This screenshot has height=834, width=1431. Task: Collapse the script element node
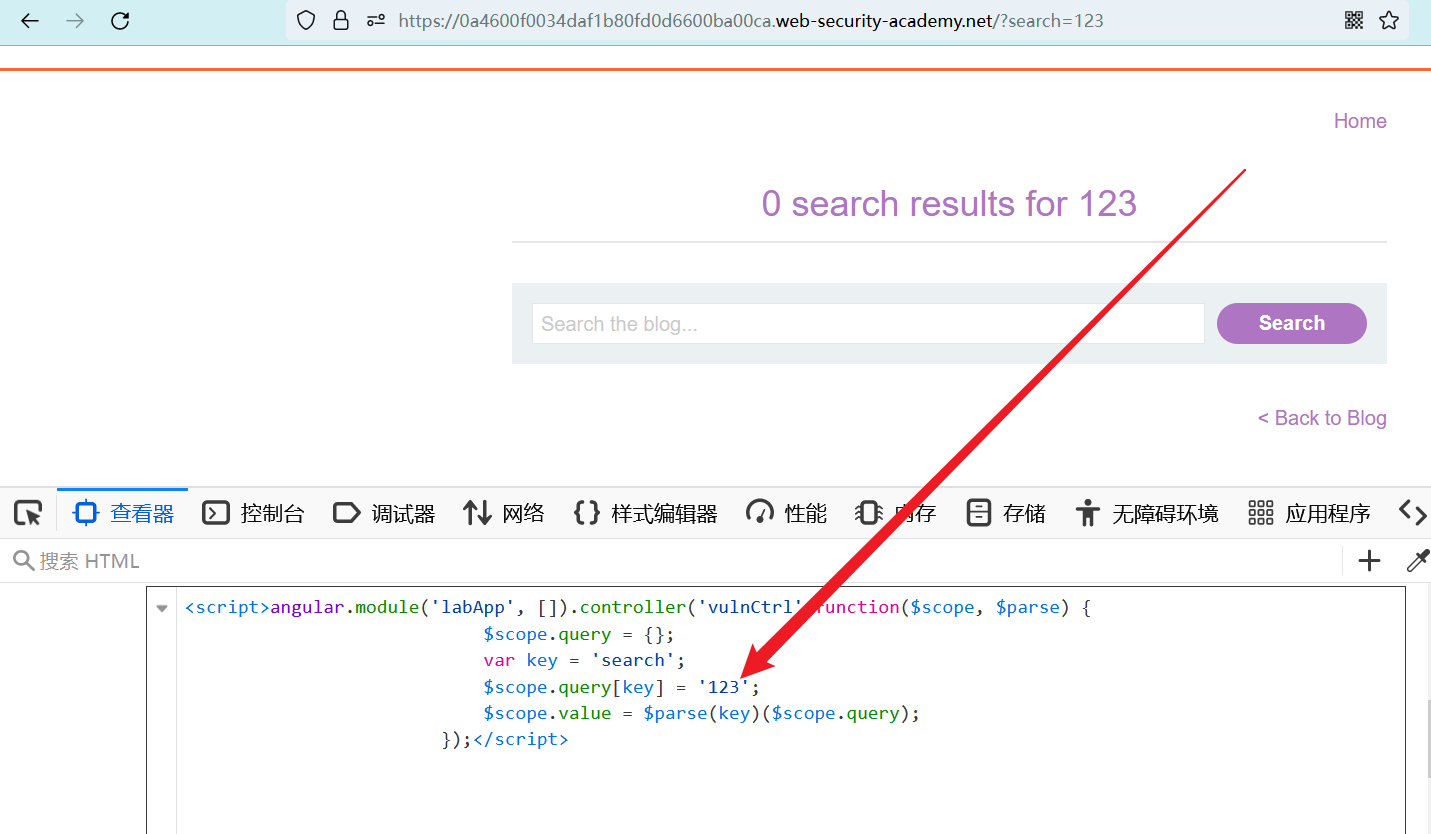coord(162,608)
